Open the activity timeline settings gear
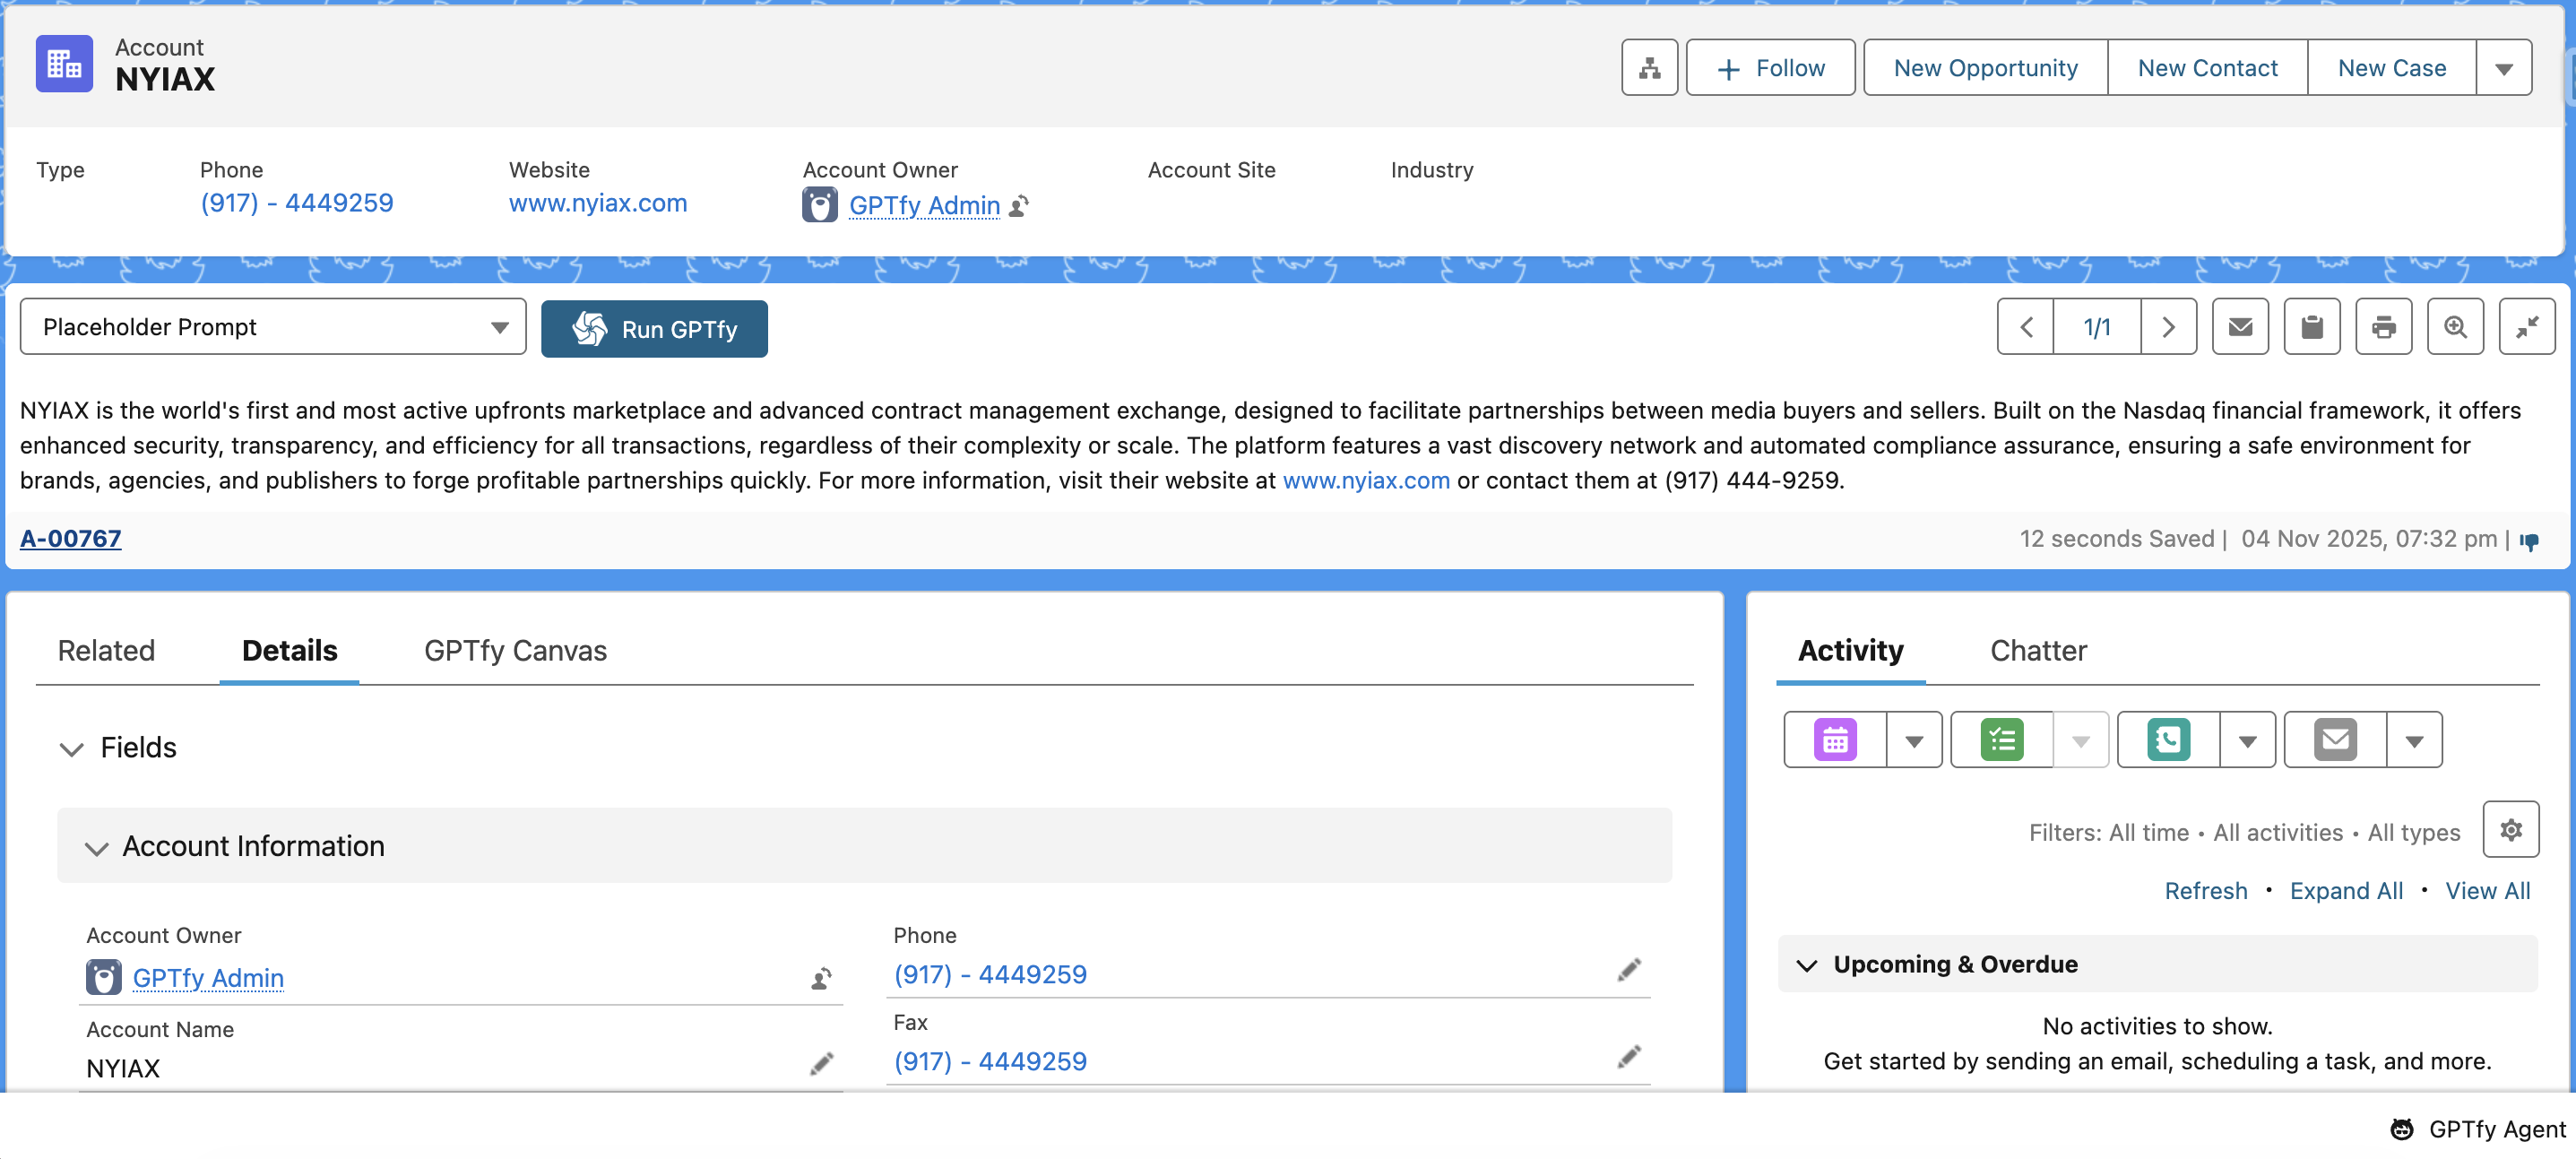This screenshot has height=1159, width=2576. (x=2510, y=830)
